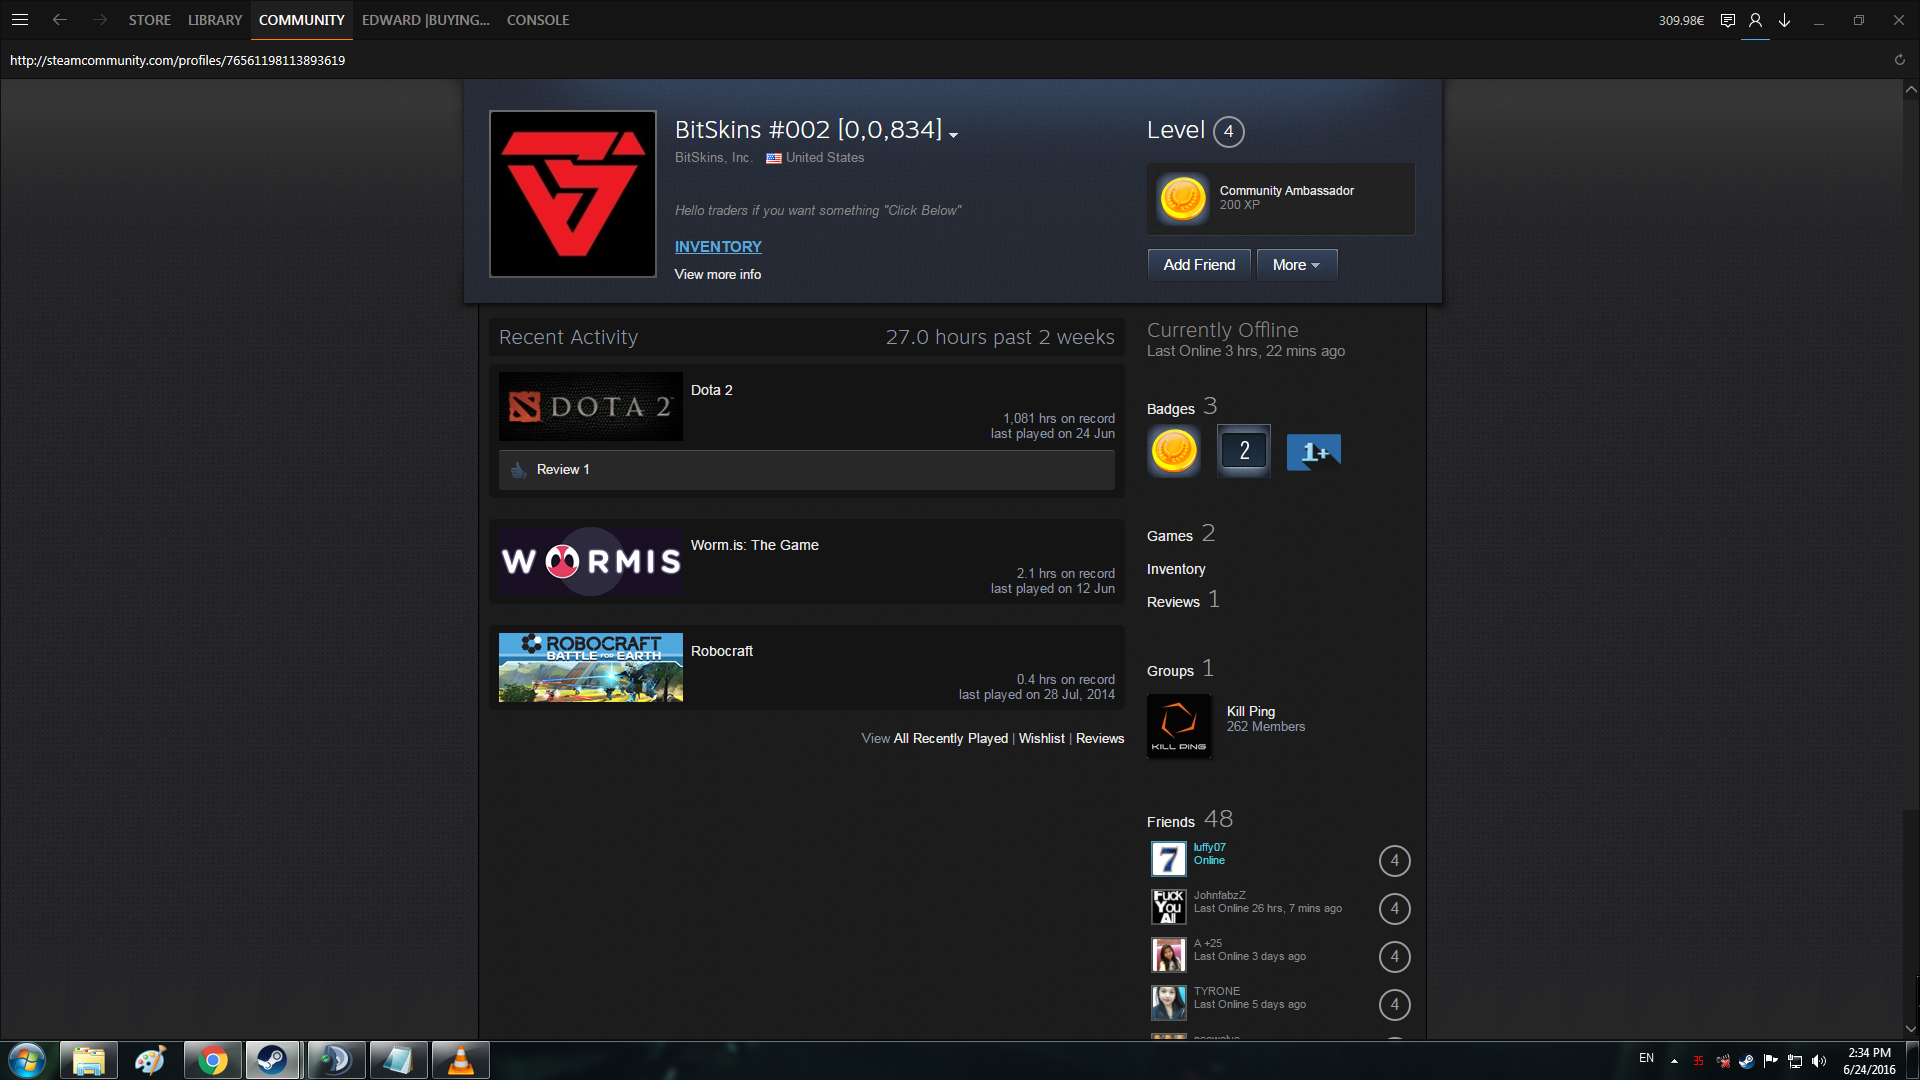Open luffy07's friend avatar
The height and width of the screenshot is (1080, 1920).
click(x=1168, y=859)
